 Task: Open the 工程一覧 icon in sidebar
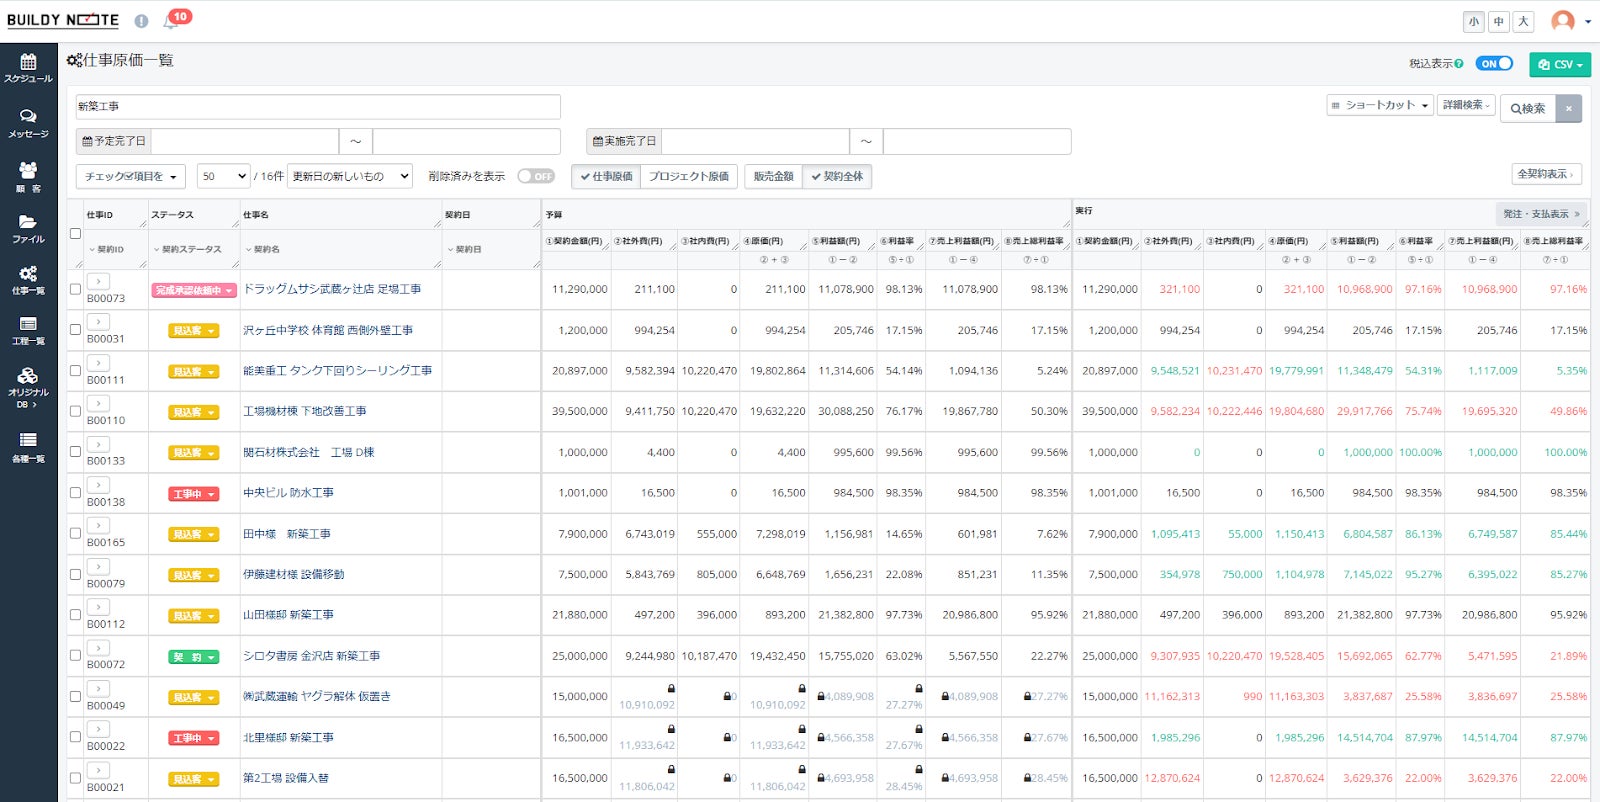coord(28,329)
